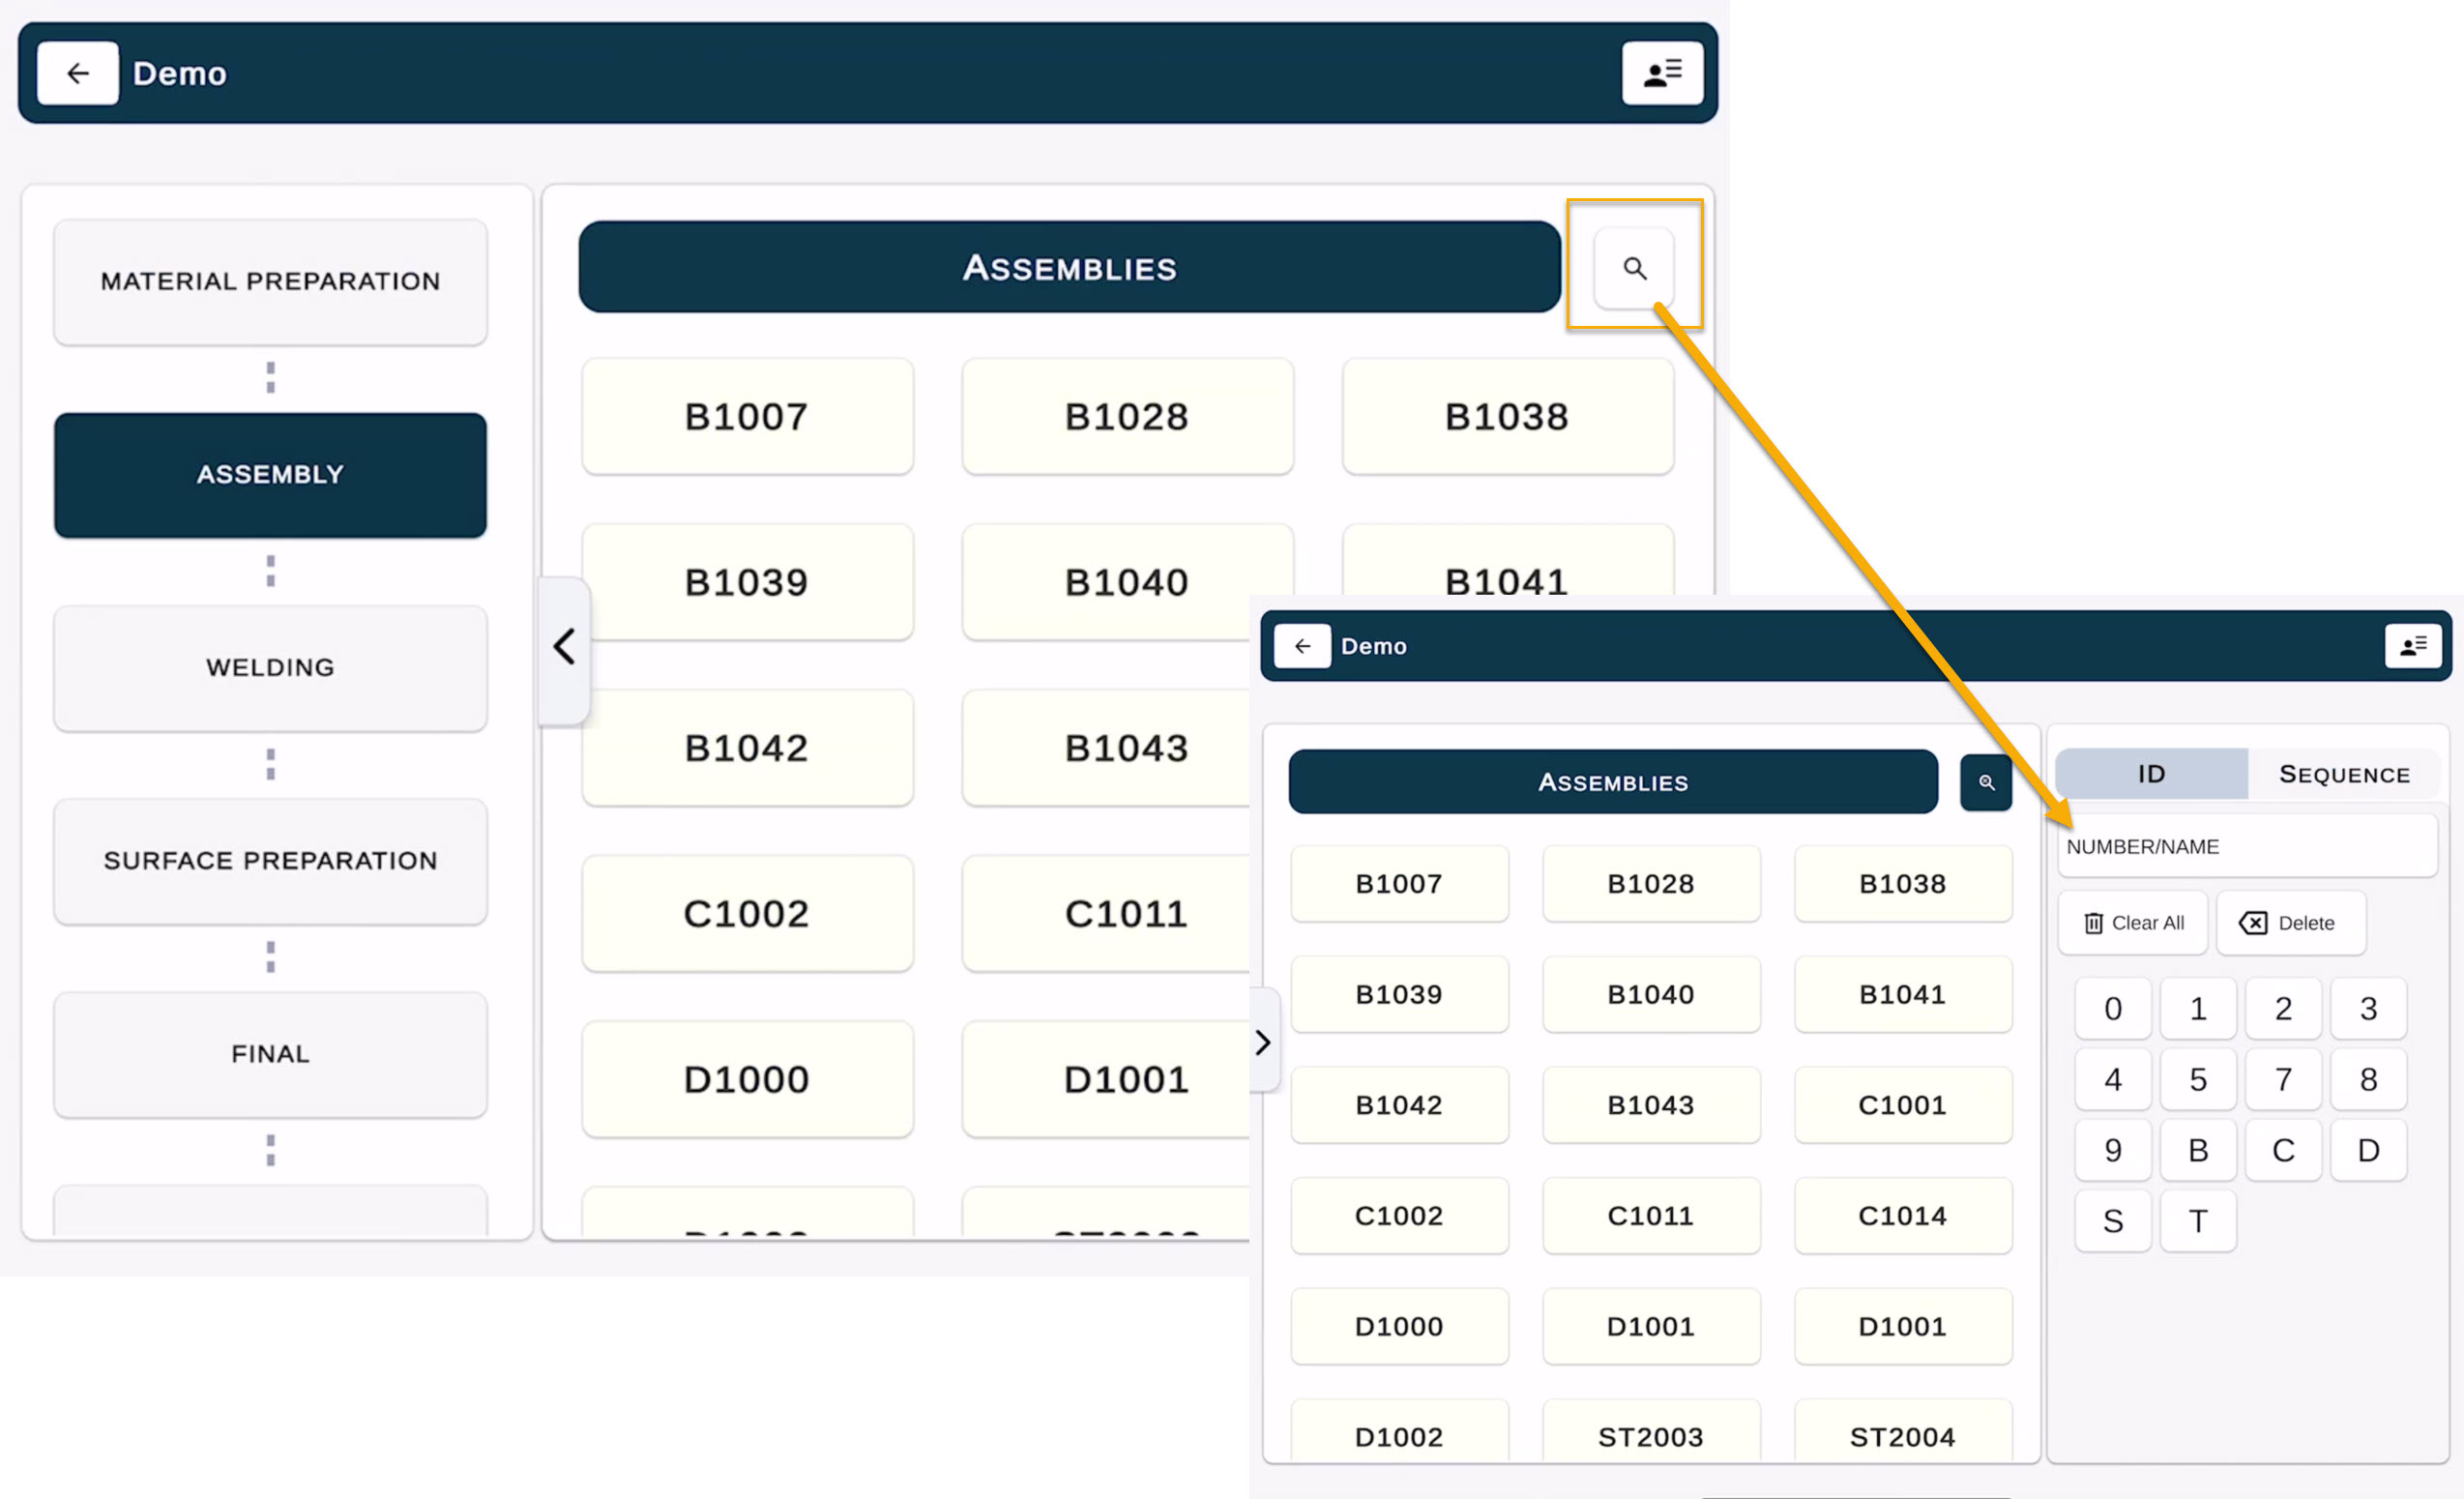This screenshot has width=2464, height=1499.
Task: Open the user profile icon in the small header
Action: pos(2411,646)
